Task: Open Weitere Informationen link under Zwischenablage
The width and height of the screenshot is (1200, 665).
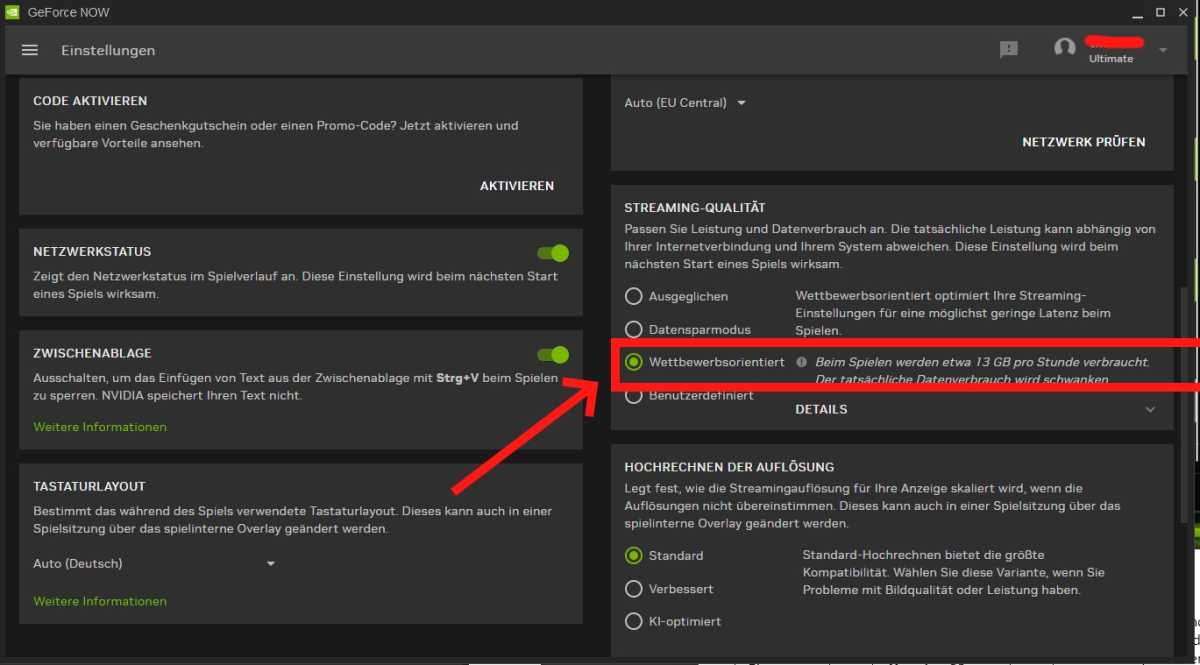Action: pyautogui.click(x=100, y=427)
